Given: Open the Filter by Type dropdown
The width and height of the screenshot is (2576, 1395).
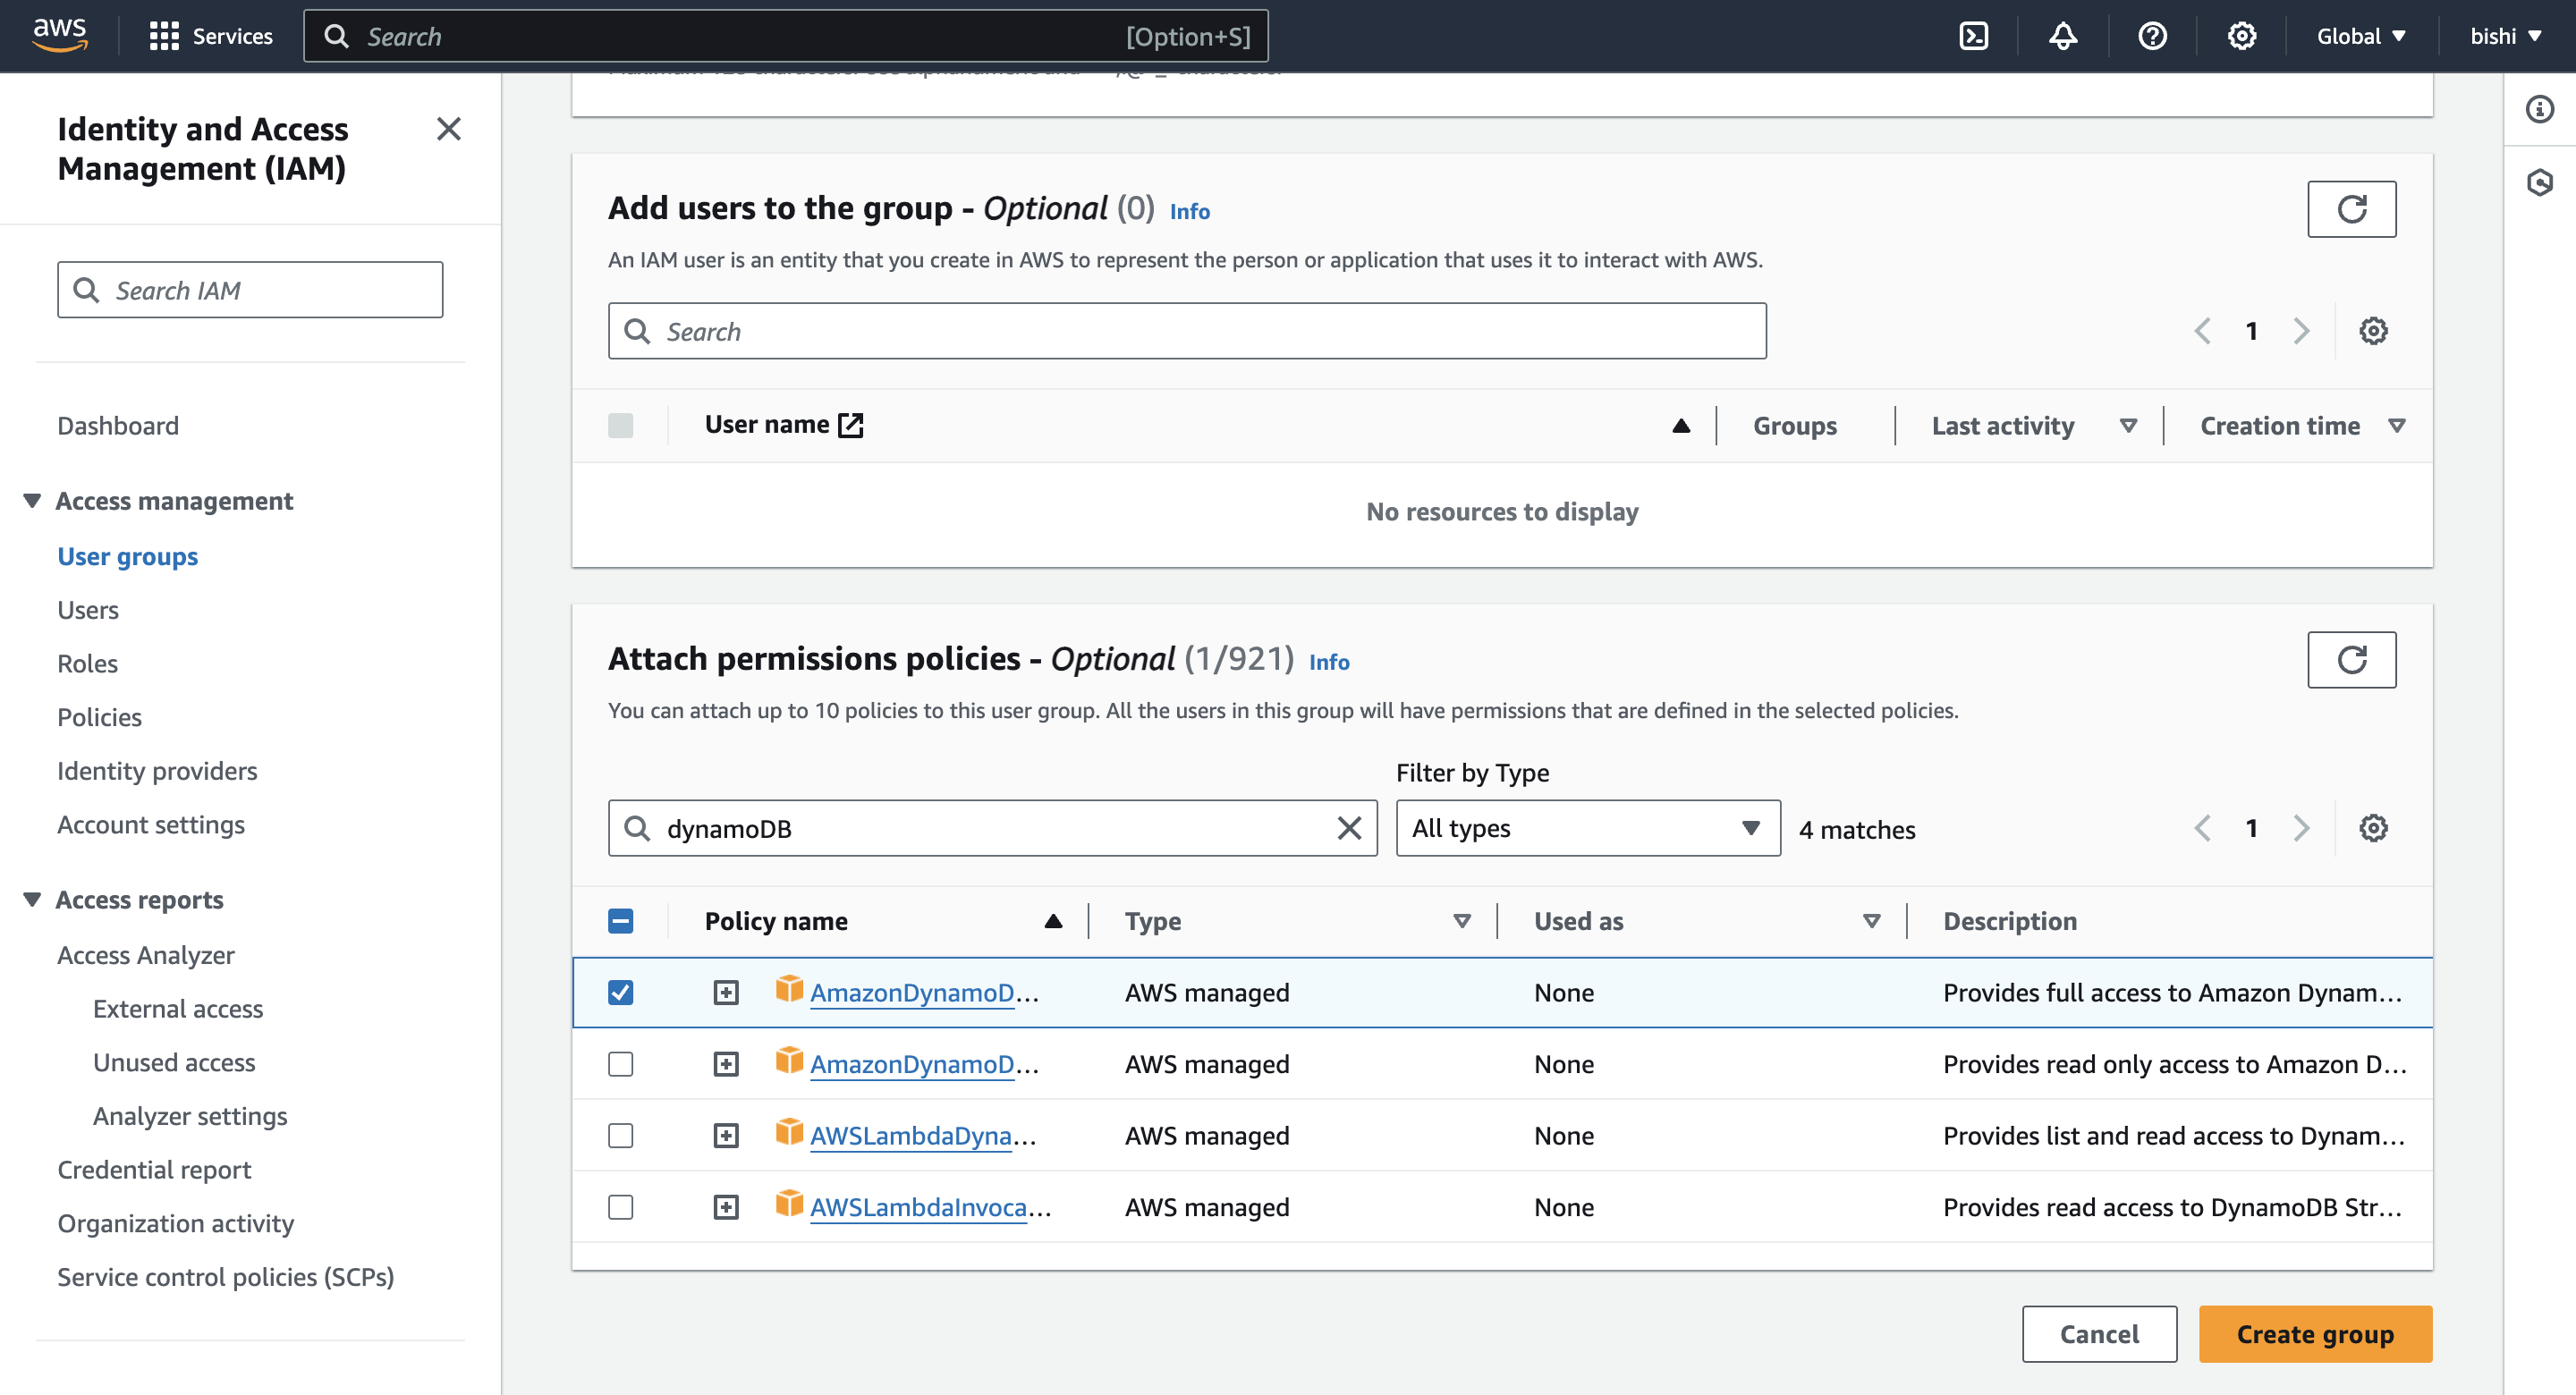Looking at the screenshot, I should (1587, 828).
